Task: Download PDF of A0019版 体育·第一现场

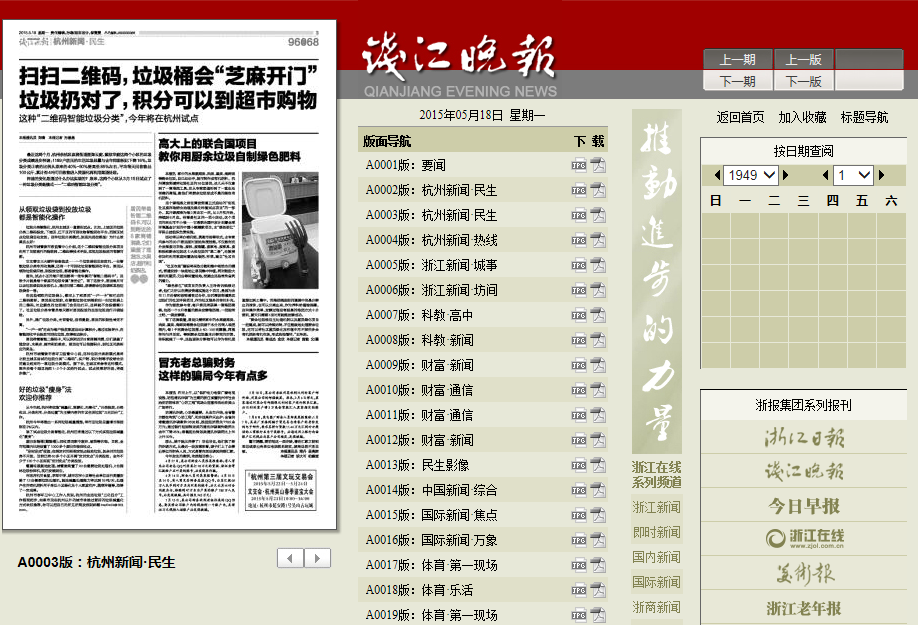Action: (x=598, y=615)
